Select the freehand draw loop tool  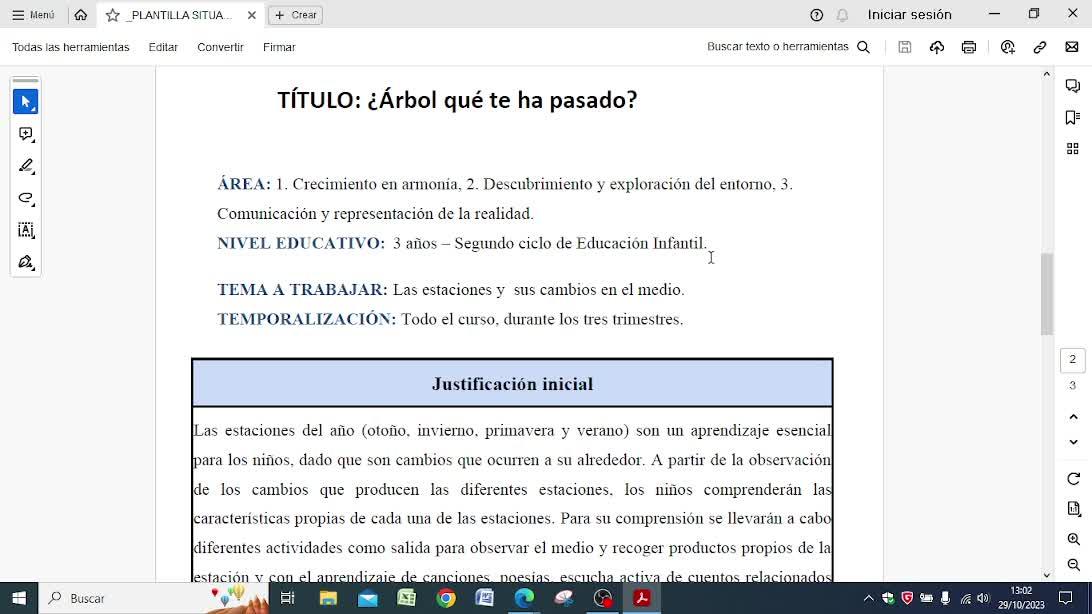coord(26,198)
